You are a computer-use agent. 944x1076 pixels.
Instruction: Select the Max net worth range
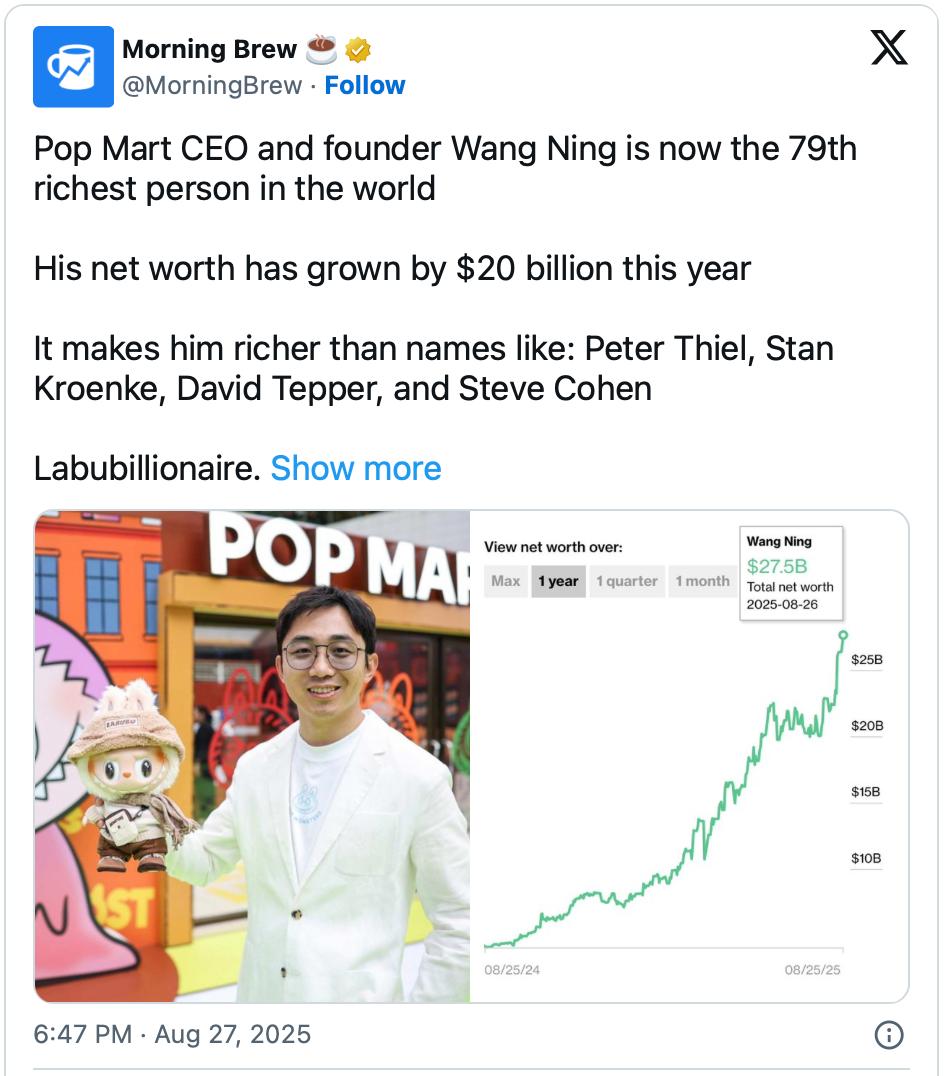pyautogui.click(x=506, y=581)
